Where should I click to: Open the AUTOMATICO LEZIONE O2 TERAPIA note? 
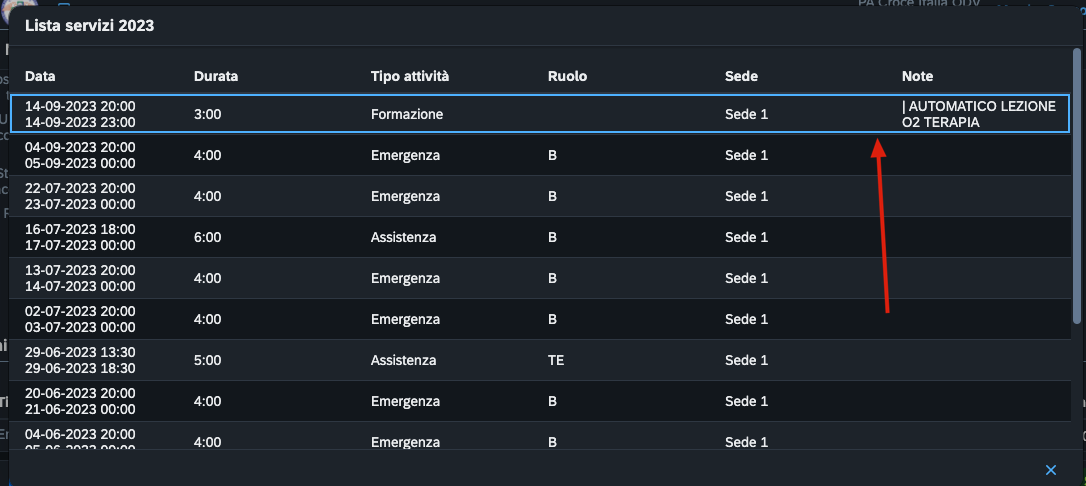pyautogui.click(x=978, y=115)
